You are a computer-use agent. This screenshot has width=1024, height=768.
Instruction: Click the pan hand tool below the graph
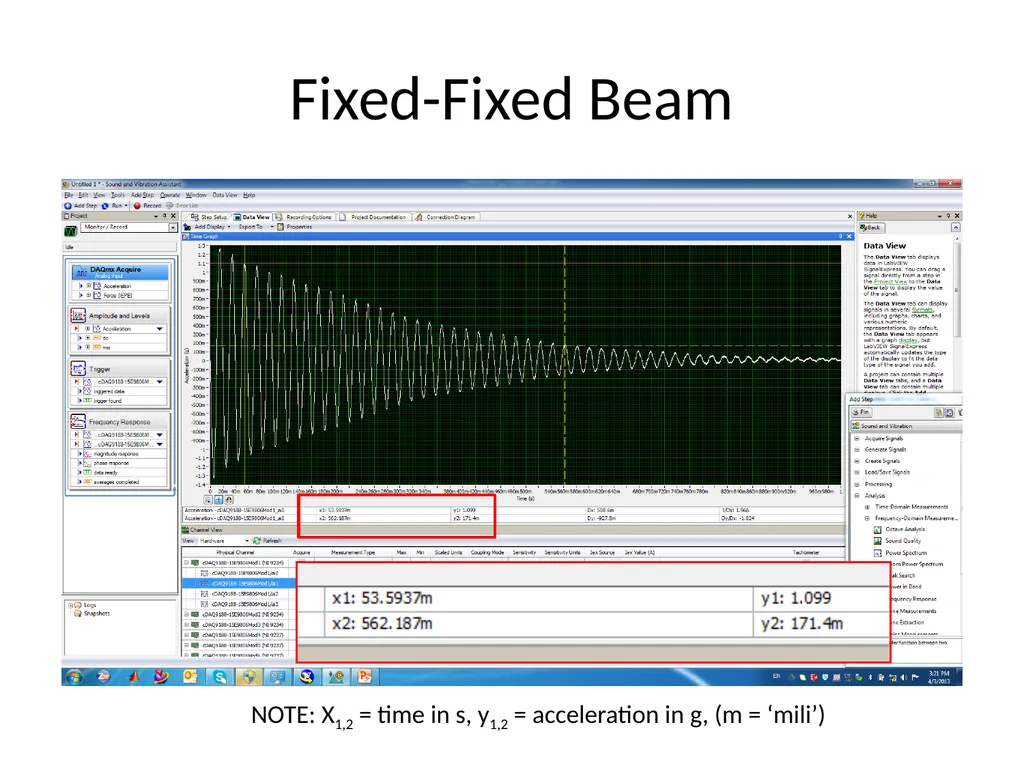pos(229,500)
